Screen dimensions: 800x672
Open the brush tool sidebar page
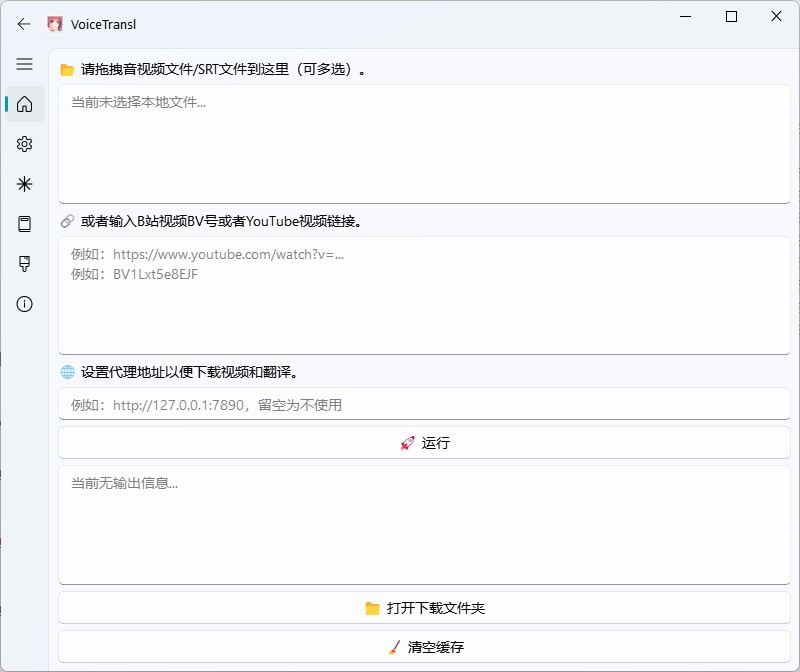click(24, 264)
